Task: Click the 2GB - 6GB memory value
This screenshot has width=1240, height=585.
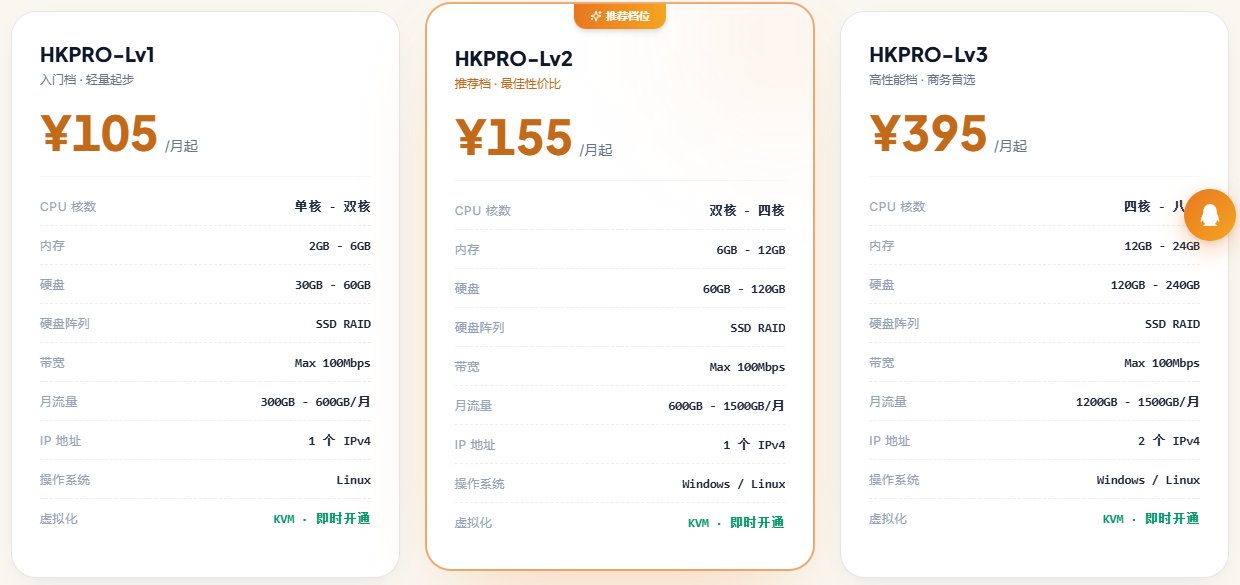Action: point(340,246)
